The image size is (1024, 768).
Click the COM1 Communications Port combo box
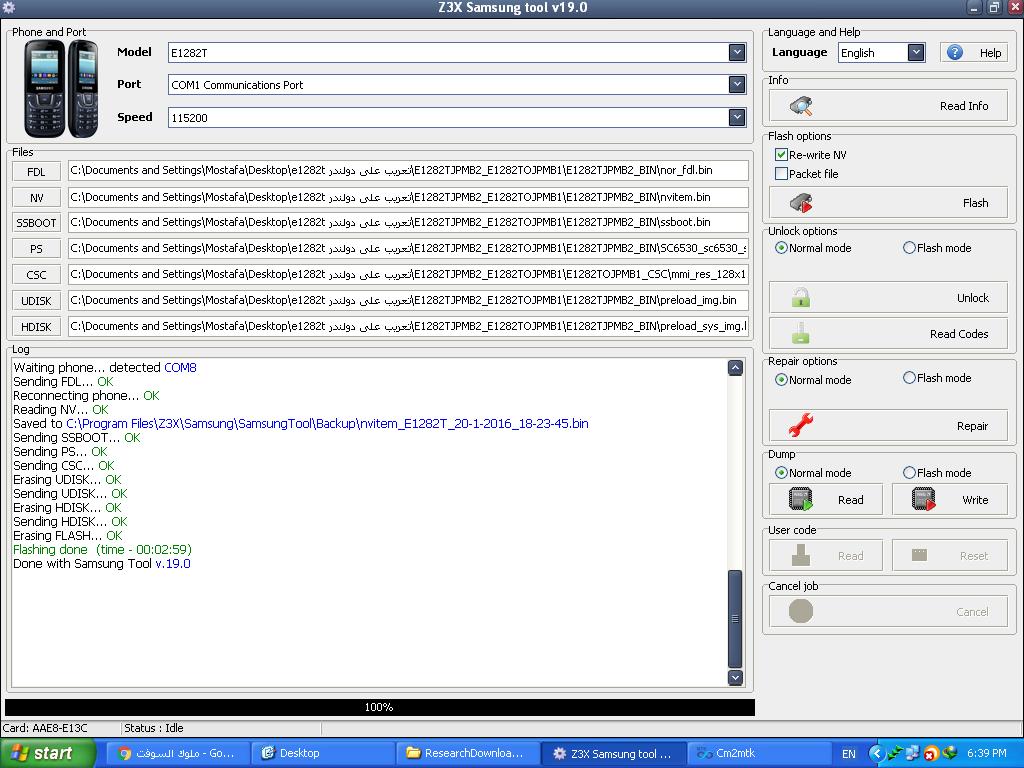click(x=457, y=85)
